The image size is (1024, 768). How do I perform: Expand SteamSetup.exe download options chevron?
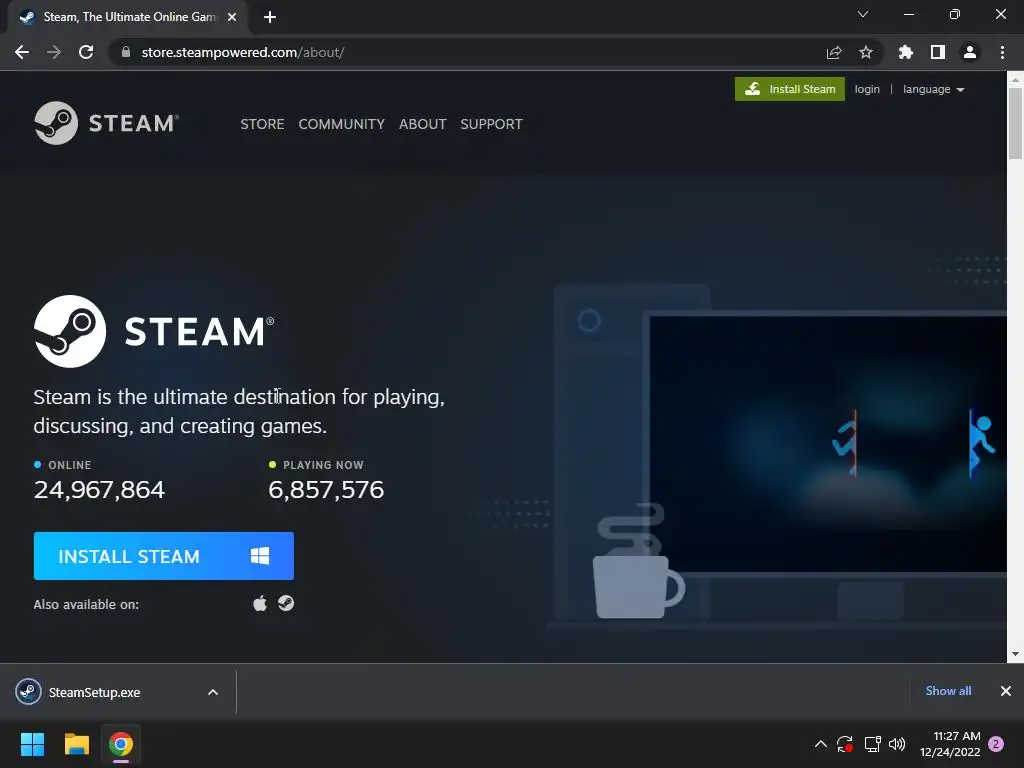tap(213, 692)
